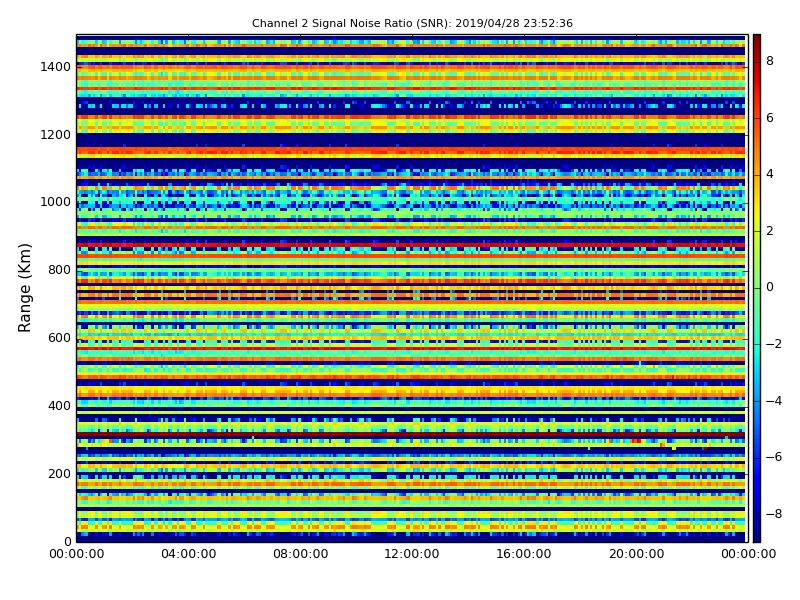Click the colorbar tick label 8
The image size is (800, 600).
[770, 61]
